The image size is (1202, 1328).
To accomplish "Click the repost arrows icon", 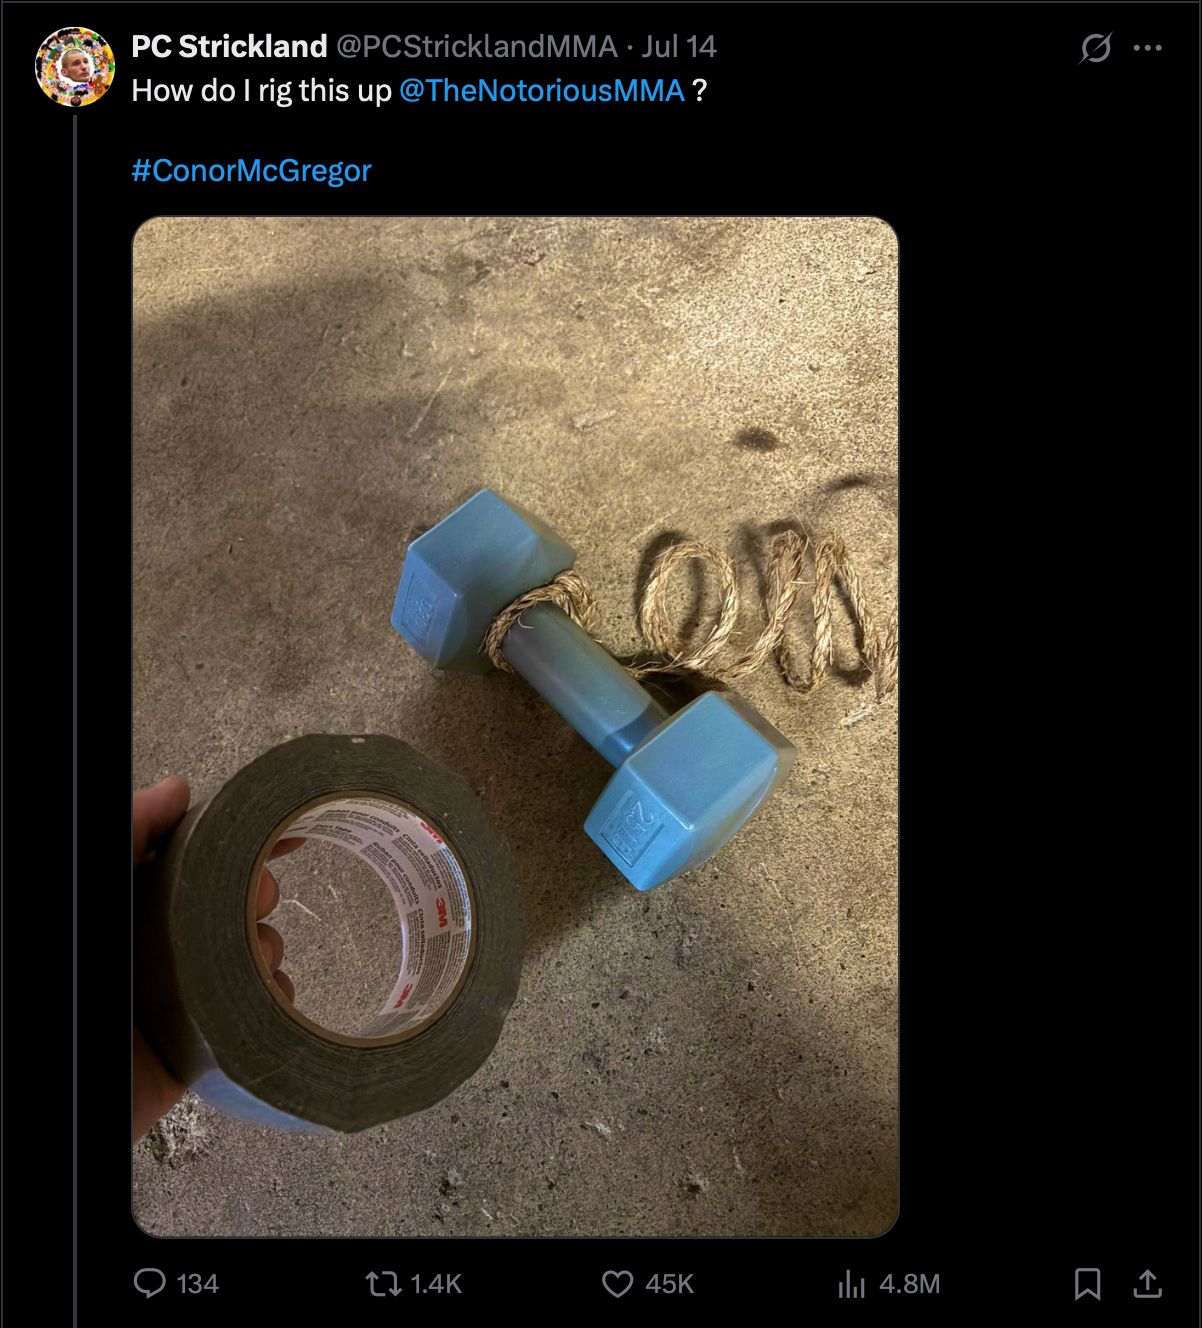I will point(380,1283).
